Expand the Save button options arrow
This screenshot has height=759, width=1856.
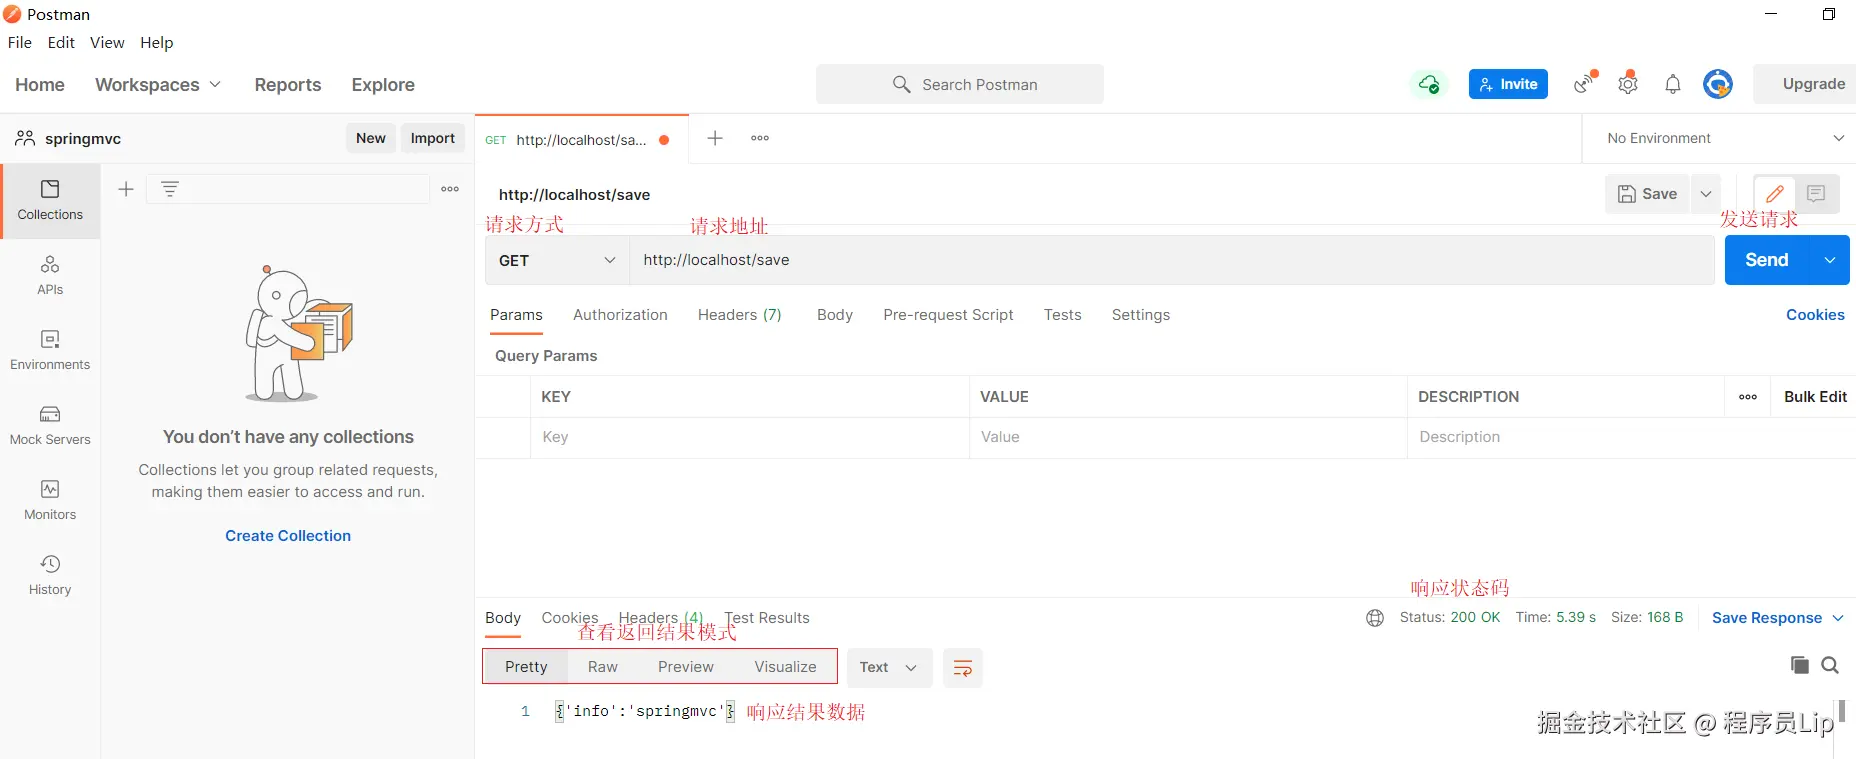[1706, 194]
